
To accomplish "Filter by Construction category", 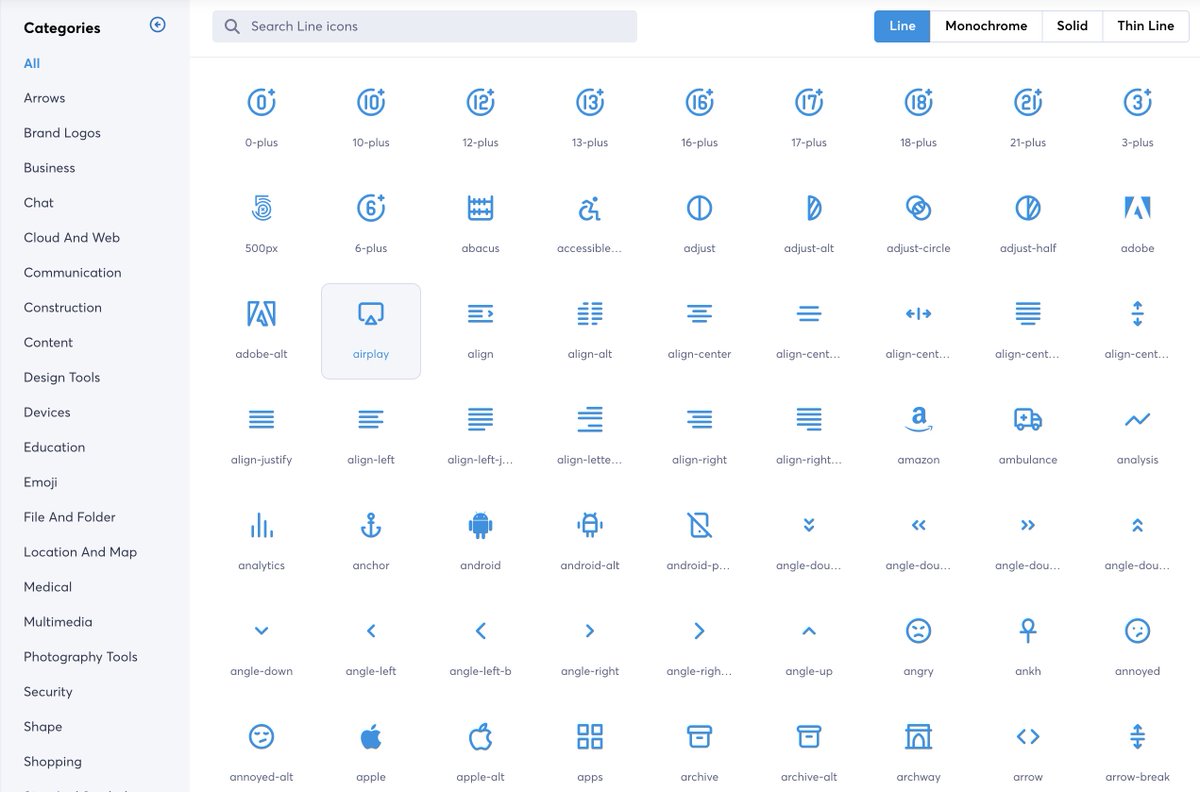I will point(63,308).
